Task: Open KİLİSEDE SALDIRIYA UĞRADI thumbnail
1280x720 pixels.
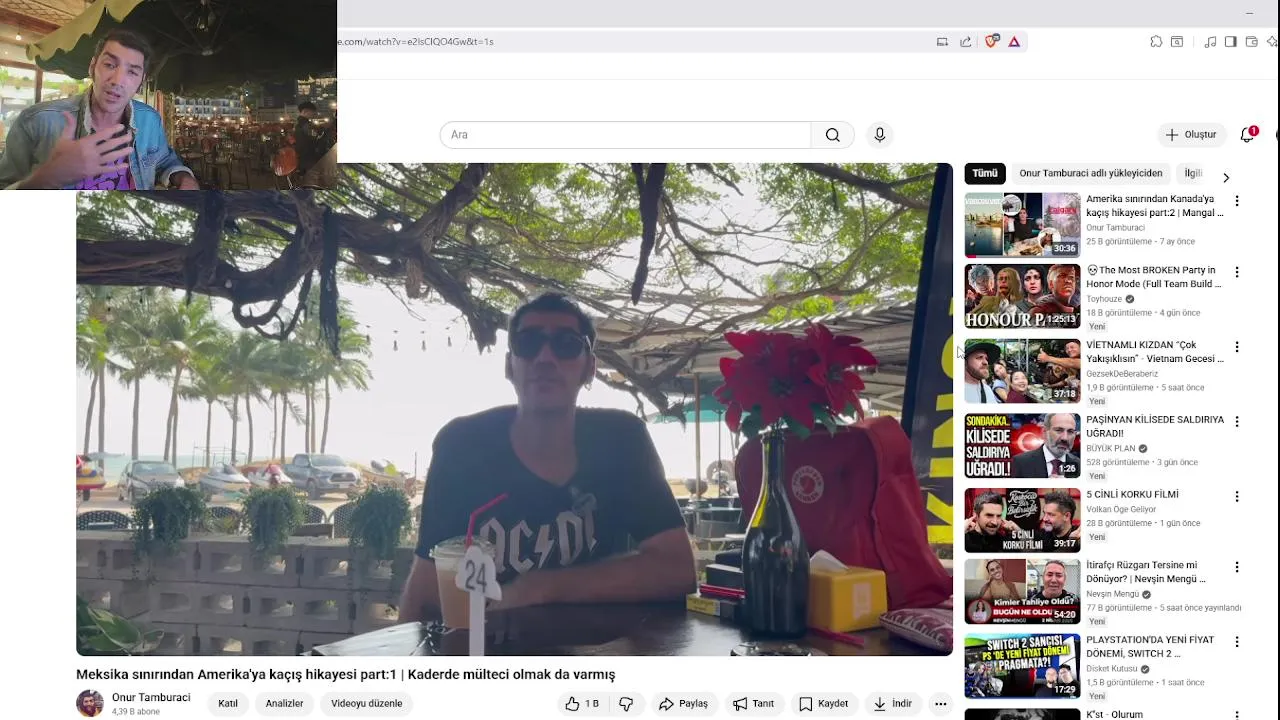Action: tap(1022, 446)
